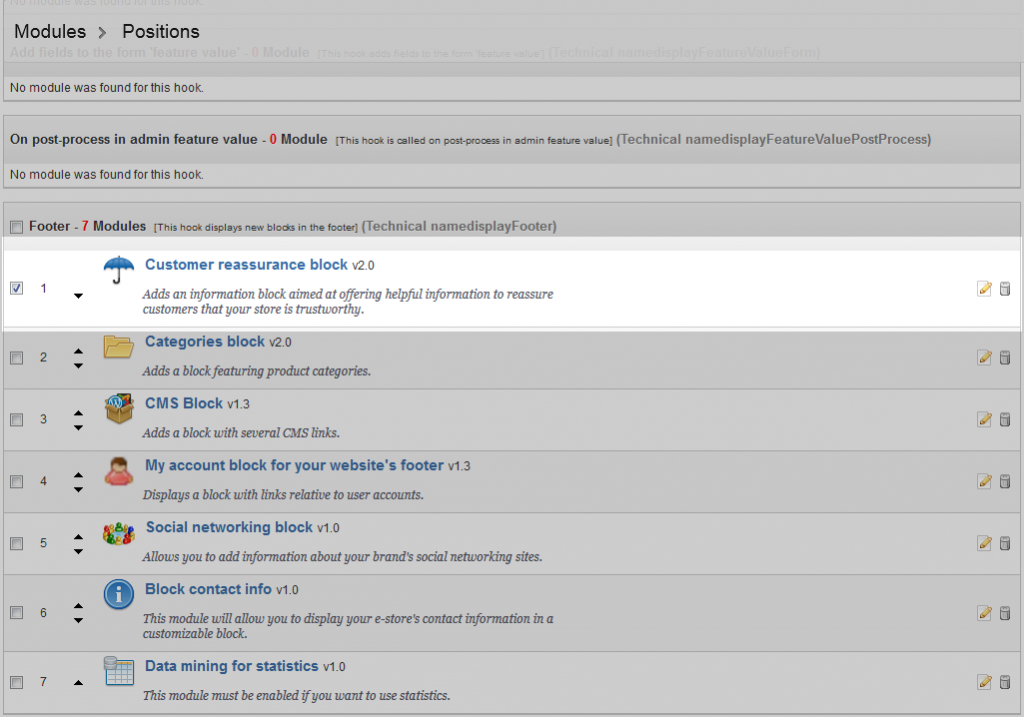Open Data mining for statistics link
This screenshot has height=717, width=1024.
coord(231,666)
